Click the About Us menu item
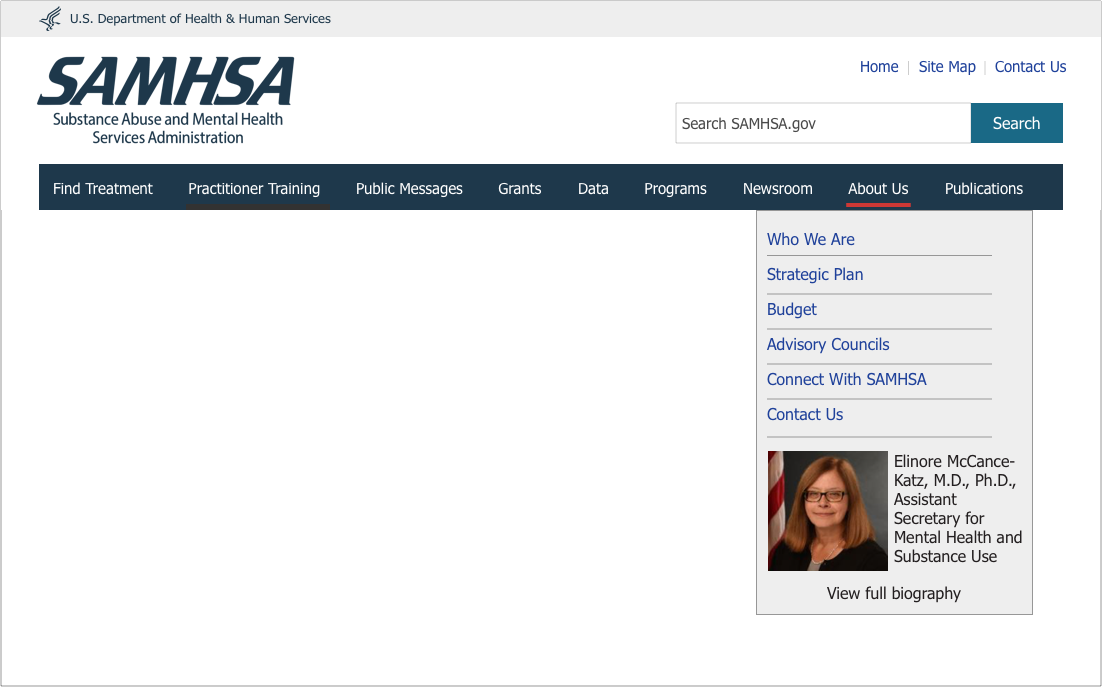1102x687 pixels. click(x=878, y=188)
